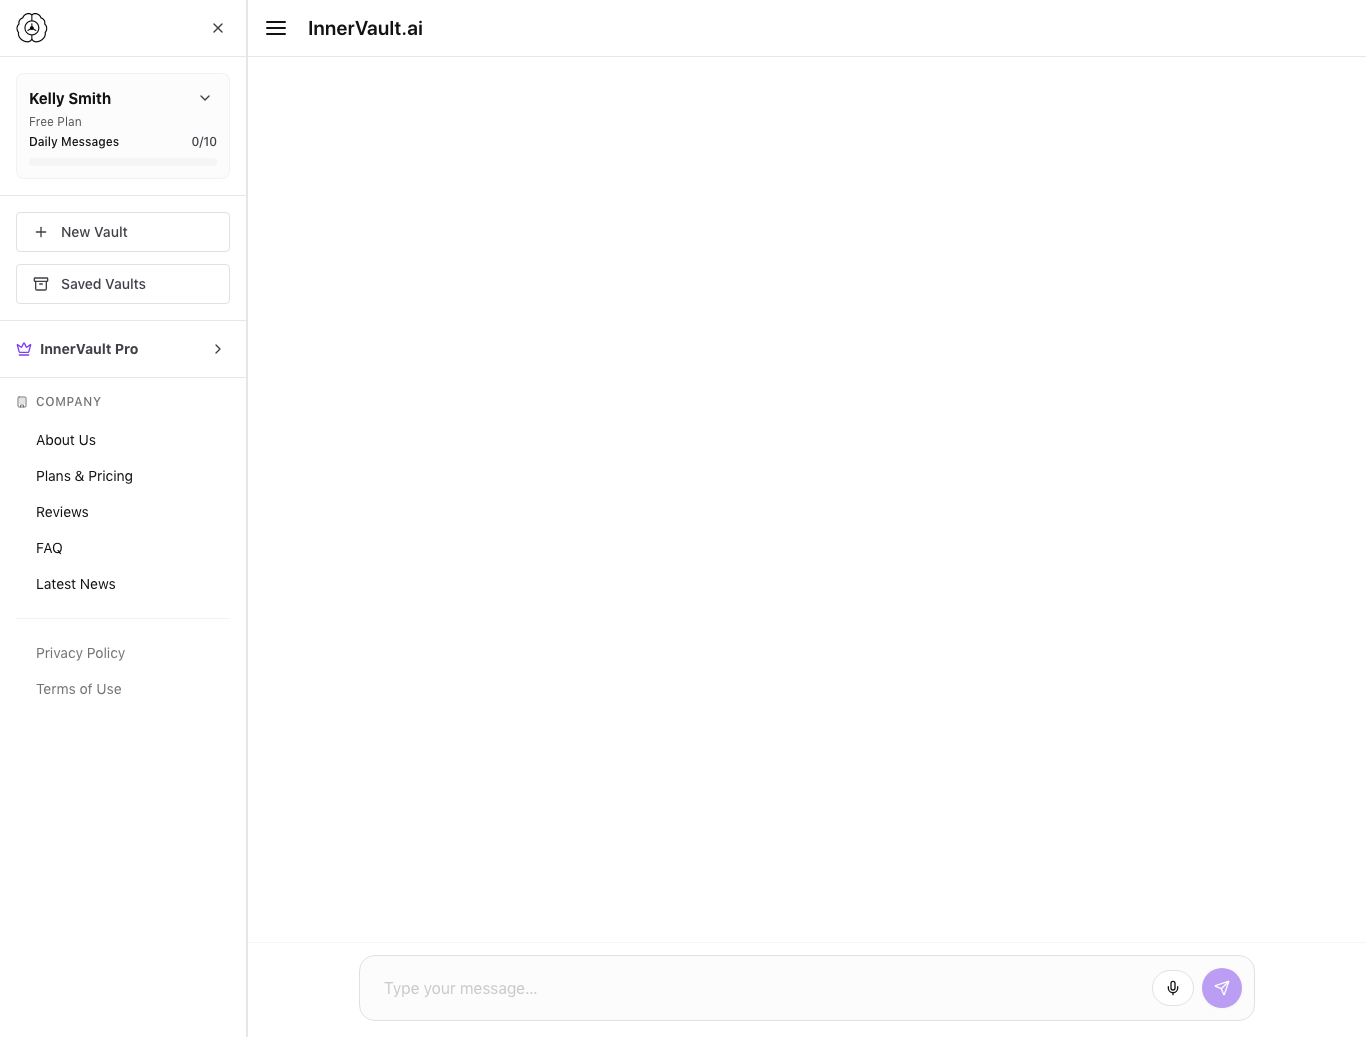Select Latest News in the sidebar
The height and width of the screenshot is (1037, 1366).
[75, 584]
